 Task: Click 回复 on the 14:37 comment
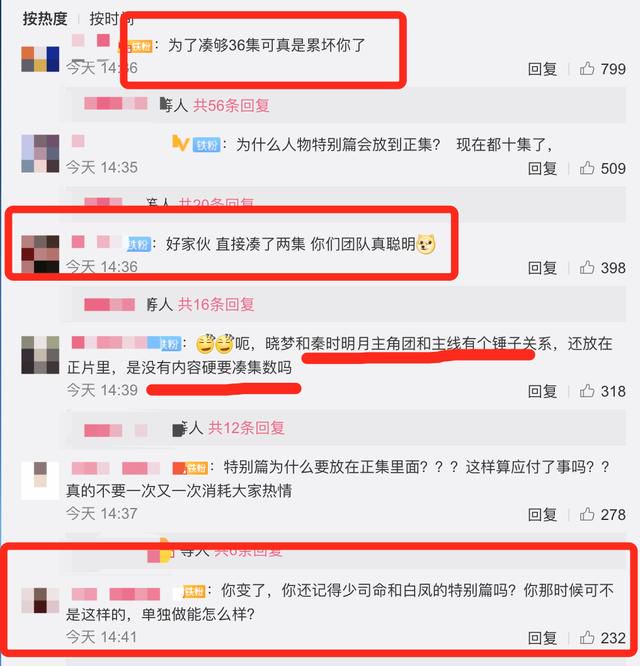542,514
